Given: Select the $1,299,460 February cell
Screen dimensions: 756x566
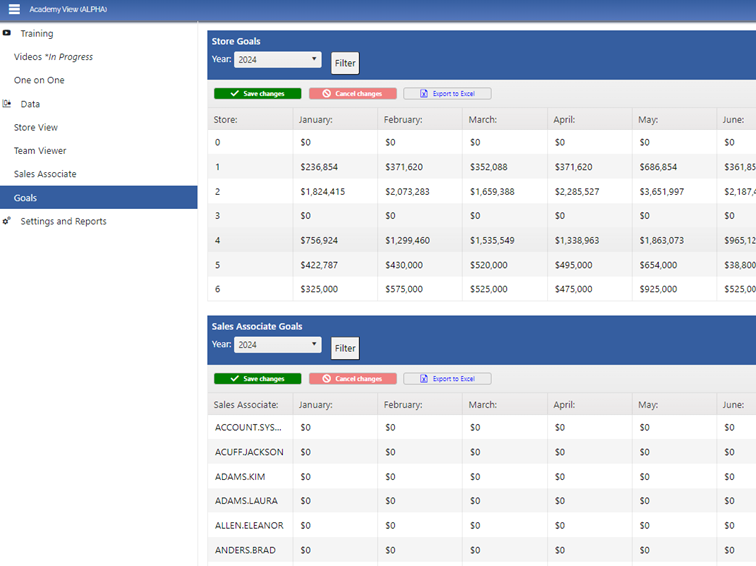Looking at the screenshot, I should click(420, 240).
